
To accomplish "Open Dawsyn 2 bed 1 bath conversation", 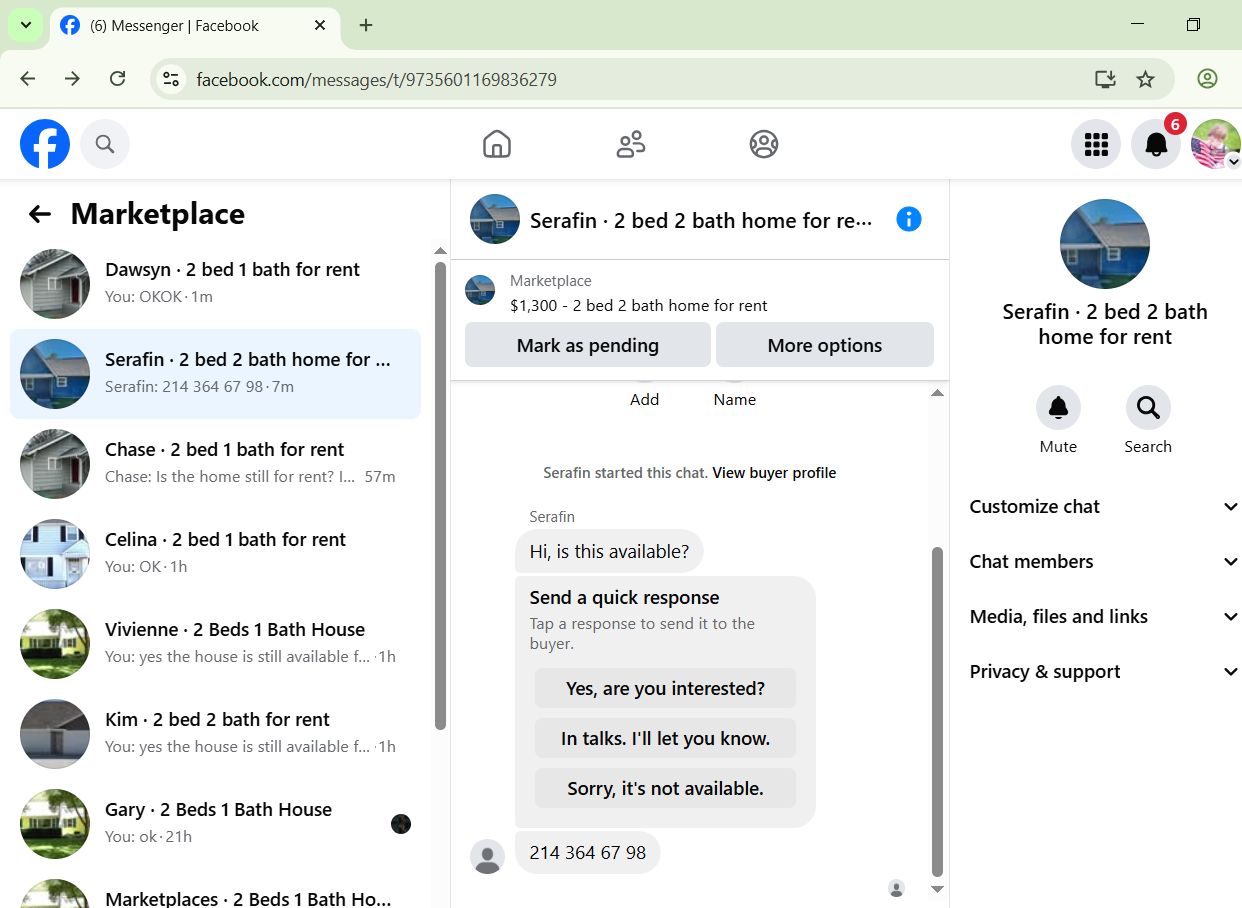I will 215,284.
